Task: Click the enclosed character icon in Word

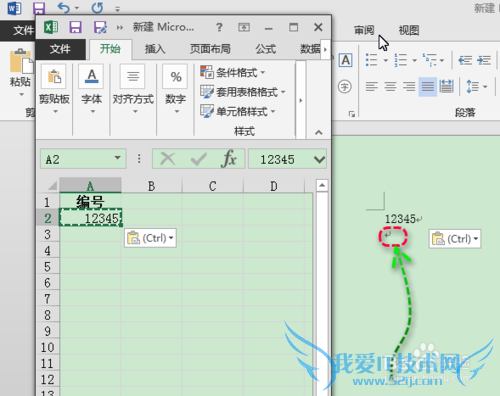Action: click(x=345, y=87)
